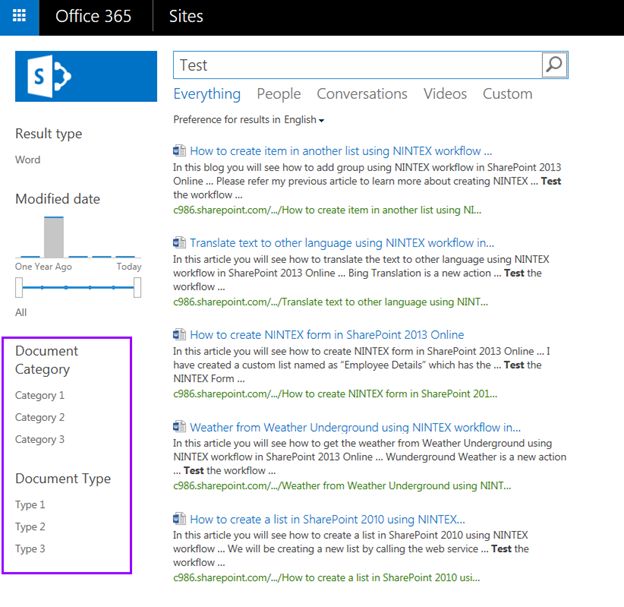Click the left handle of date slider
624x607 pixels.
[x=19, y=287]
